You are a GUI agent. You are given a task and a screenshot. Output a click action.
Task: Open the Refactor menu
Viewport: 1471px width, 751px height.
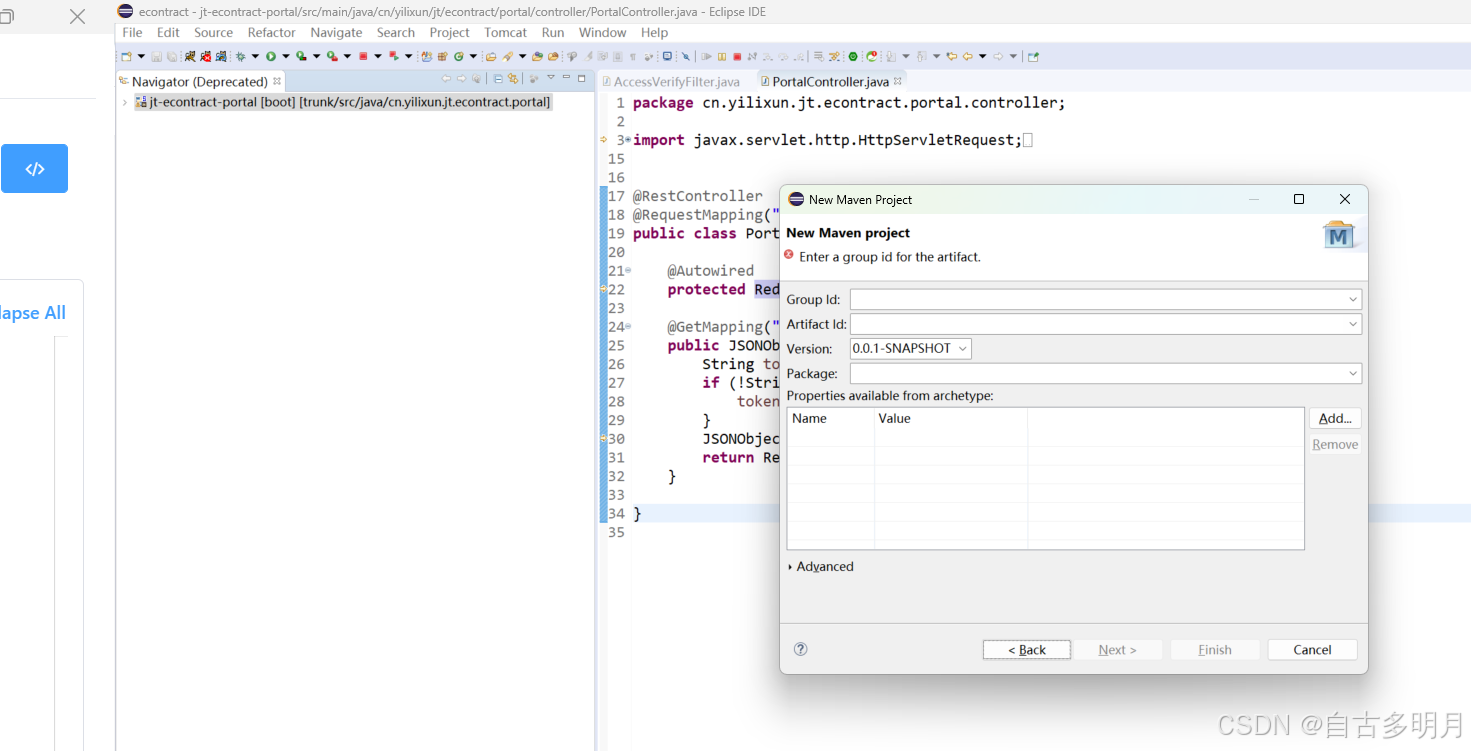pyautogui.click(x=271, y=32)
